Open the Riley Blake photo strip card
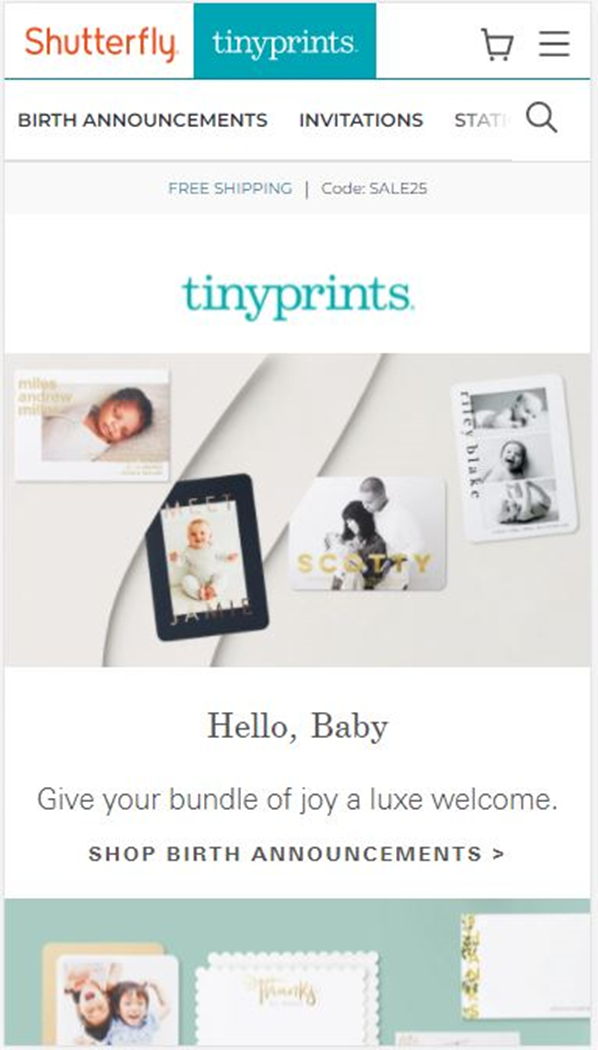The width and height of the screenshot is (598, 1050). click(x=514, y=459)
